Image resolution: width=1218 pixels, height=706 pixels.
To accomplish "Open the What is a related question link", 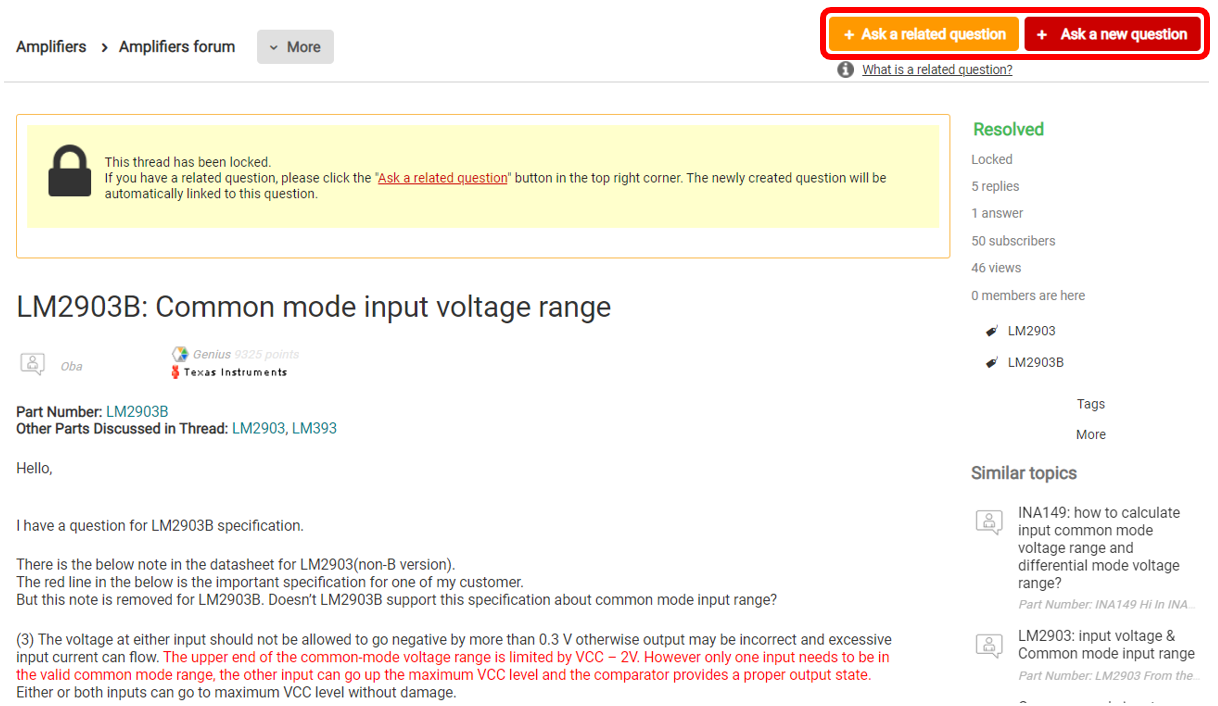I will pos(937,70).
